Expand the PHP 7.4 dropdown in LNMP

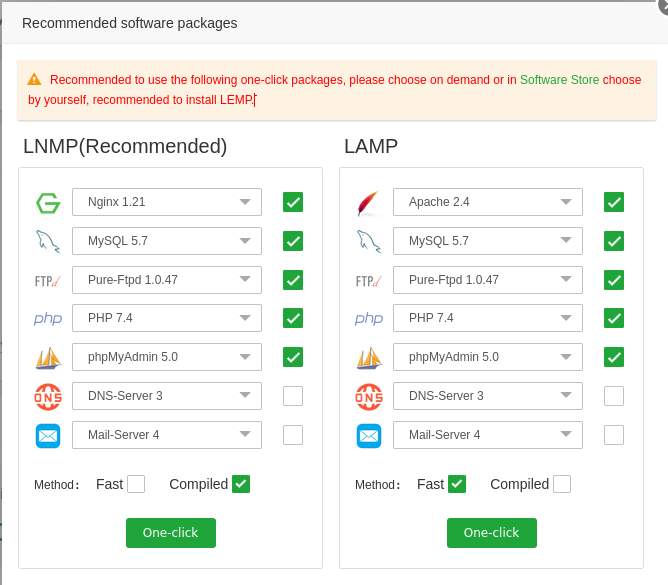[x=167, y=318]
